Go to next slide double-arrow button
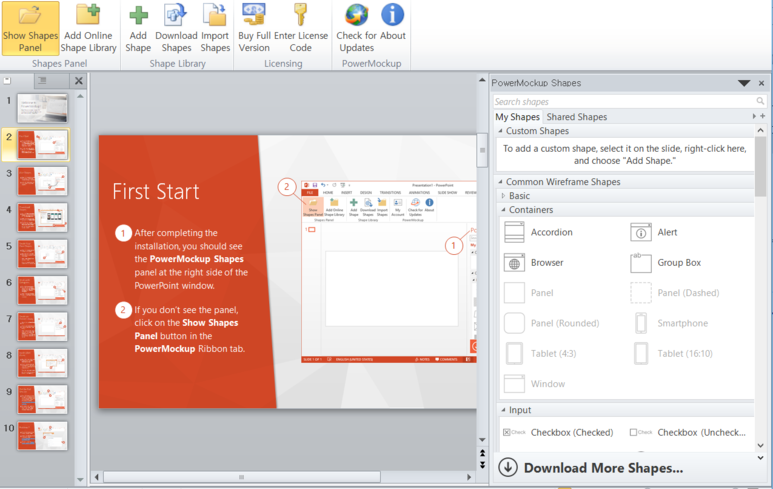Viewport: 773px width, 489px height. [x=482, y=465]
